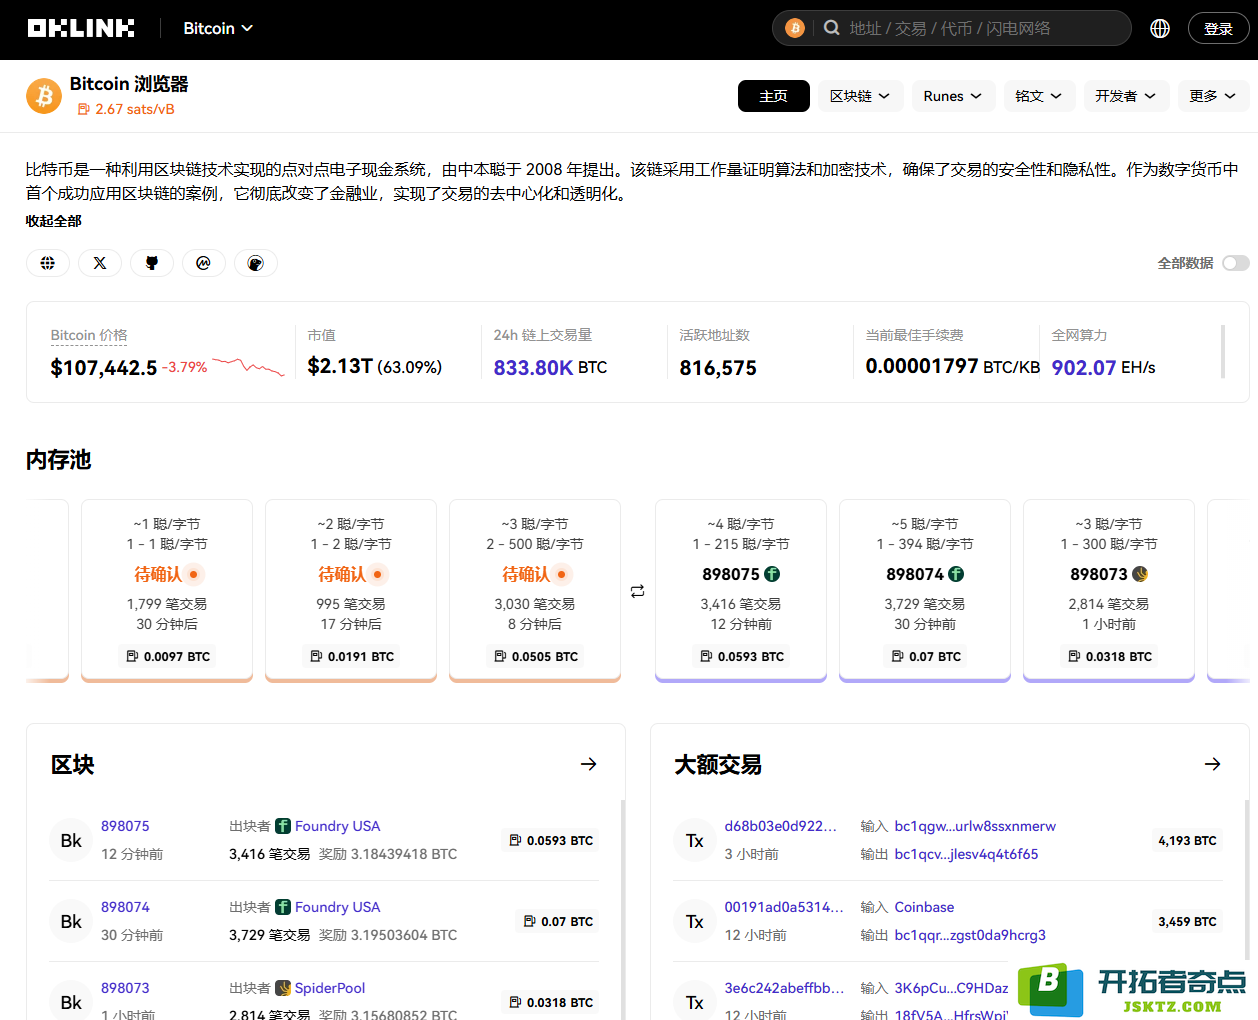Open the 大额交易 list arrow
1258x1020 pixels.
point(1213,764)
